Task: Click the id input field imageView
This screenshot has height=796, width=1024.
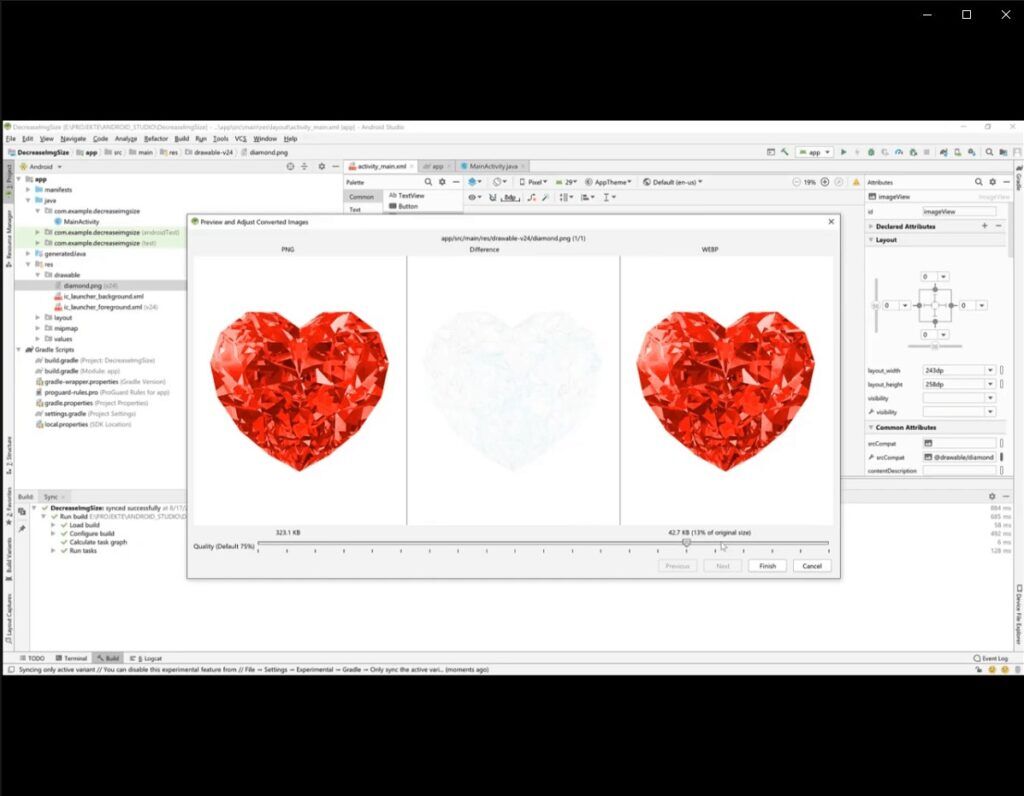Action: pyautogui.click(x=959, y=212)
